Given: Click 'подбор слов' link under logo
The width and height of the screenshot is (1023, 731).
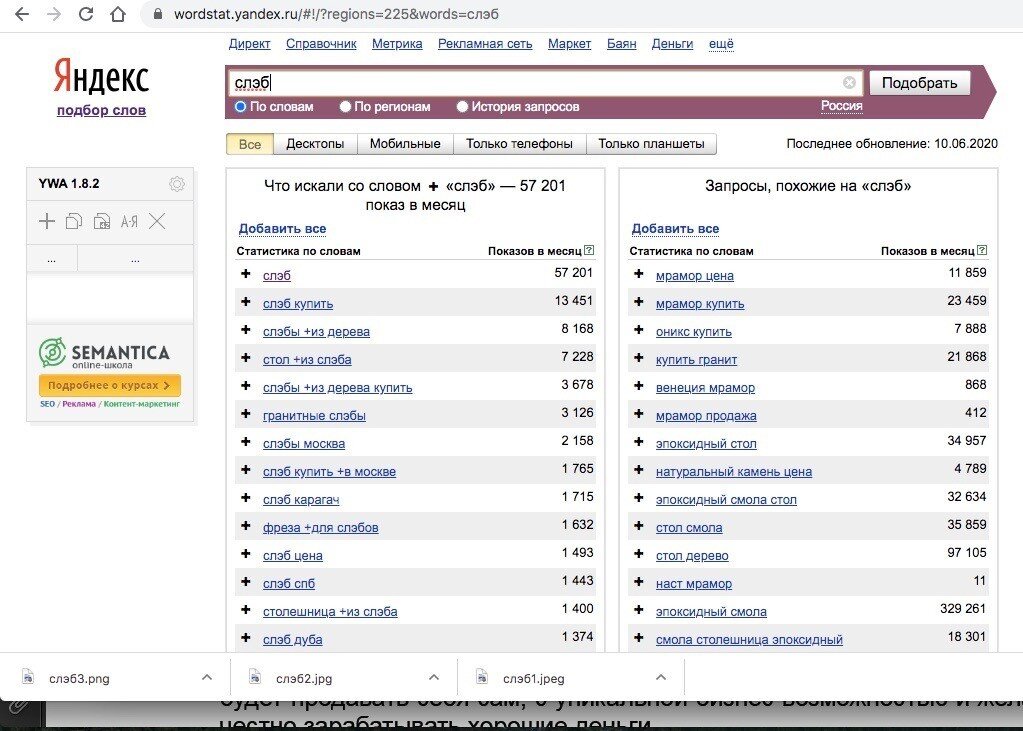Looking at the screenshot, I should click(x=101, y=110).
